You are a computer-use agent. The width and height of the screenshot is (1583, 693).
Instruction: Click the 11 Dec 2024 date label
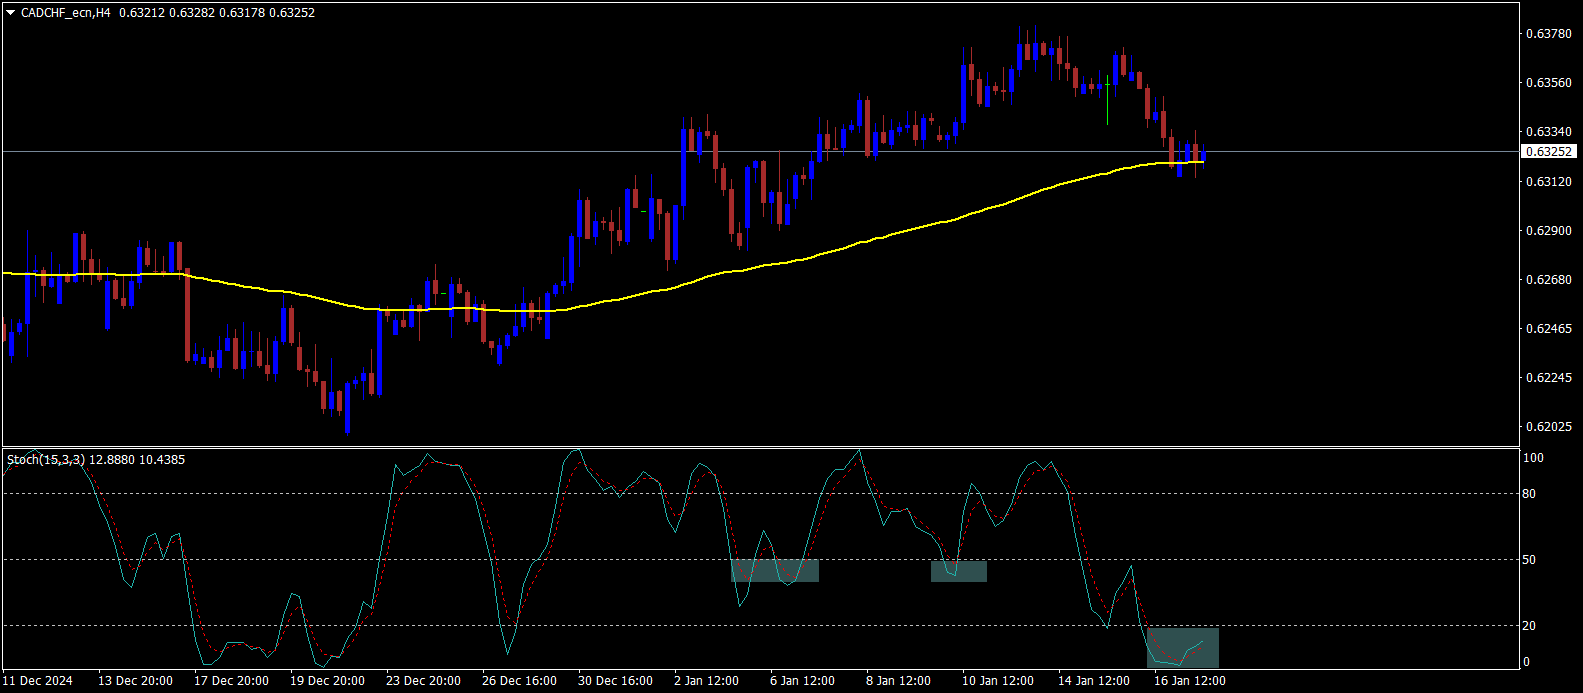38,681
